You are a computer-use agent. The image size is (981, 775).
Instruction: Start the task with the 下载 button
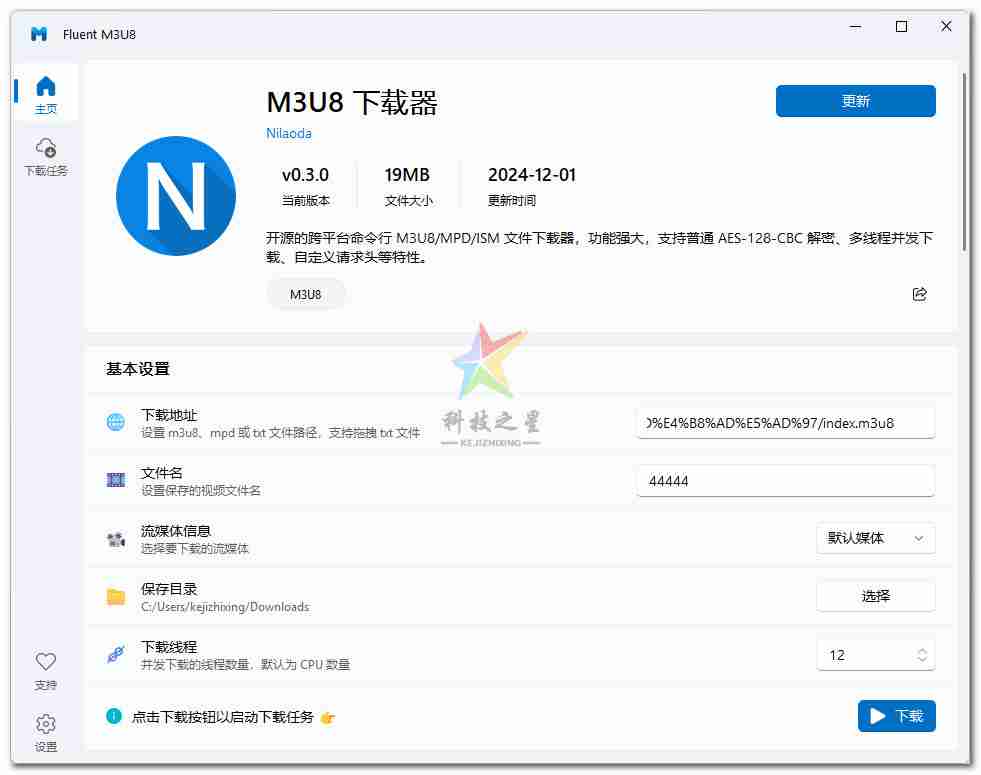click(896, 716)
